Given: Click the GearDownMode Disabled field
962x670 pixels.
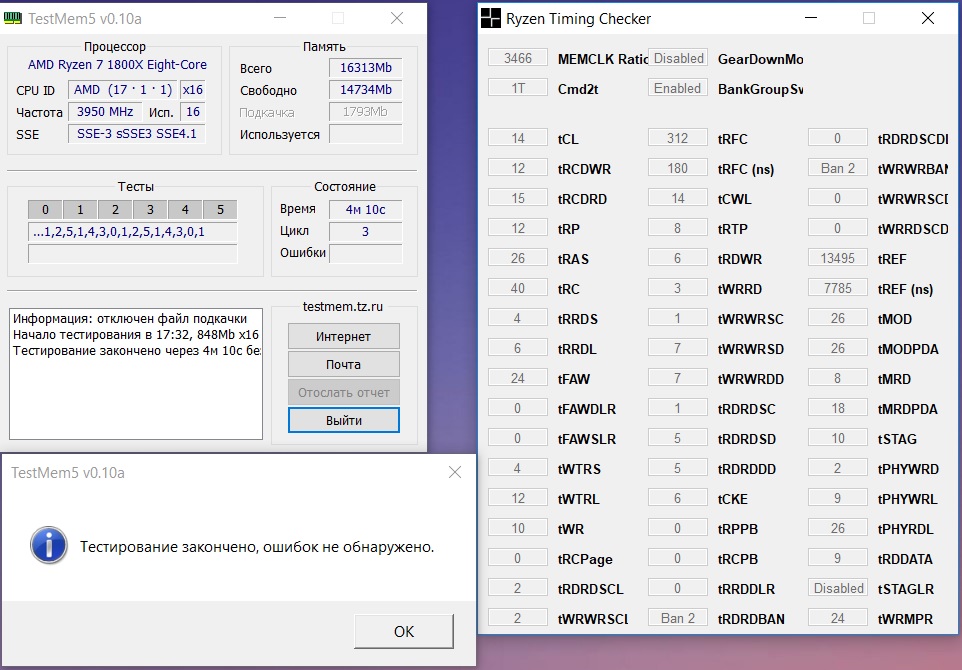Looking at the screenshot, I should tap(678, 58).
